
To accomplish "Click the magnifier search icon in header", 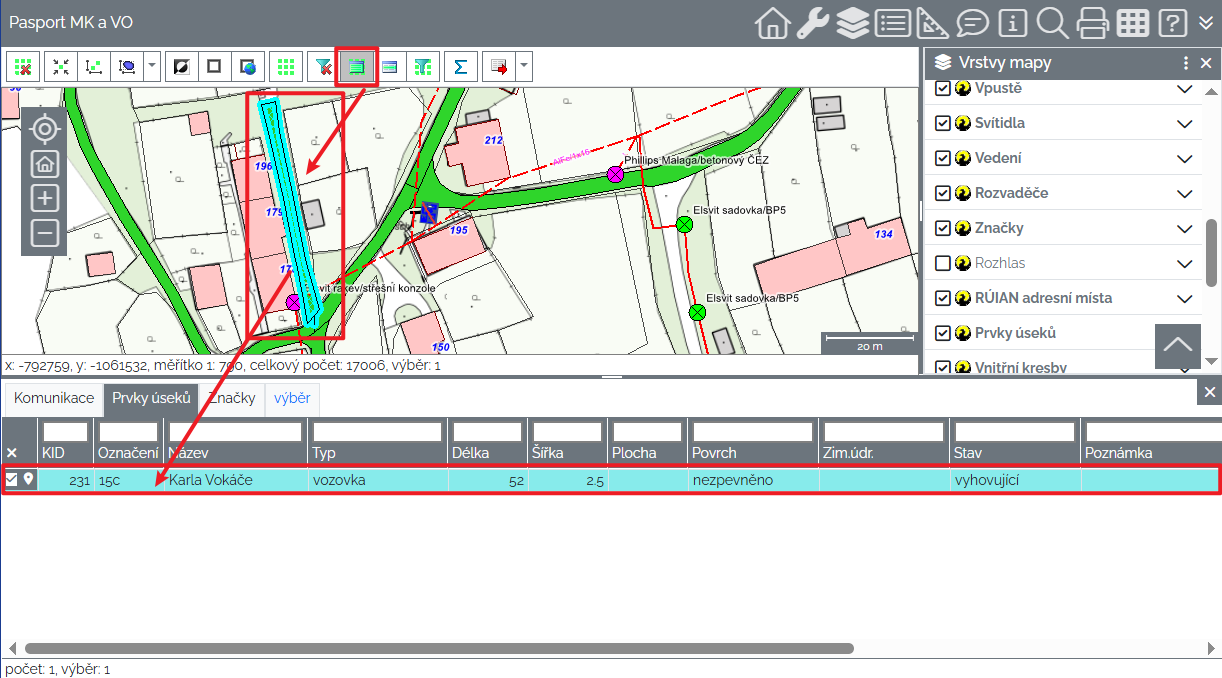I will click(x=1052, y=22).
